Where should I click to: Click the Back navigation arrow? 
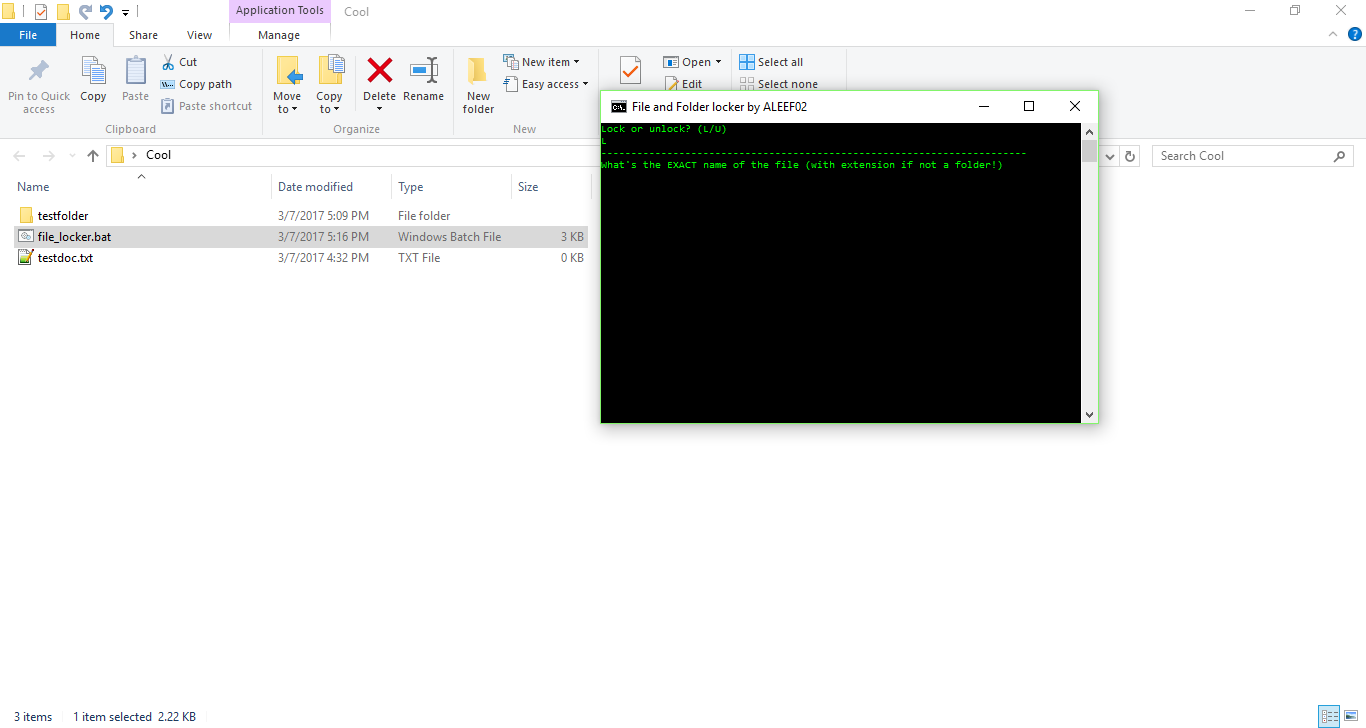18,155
